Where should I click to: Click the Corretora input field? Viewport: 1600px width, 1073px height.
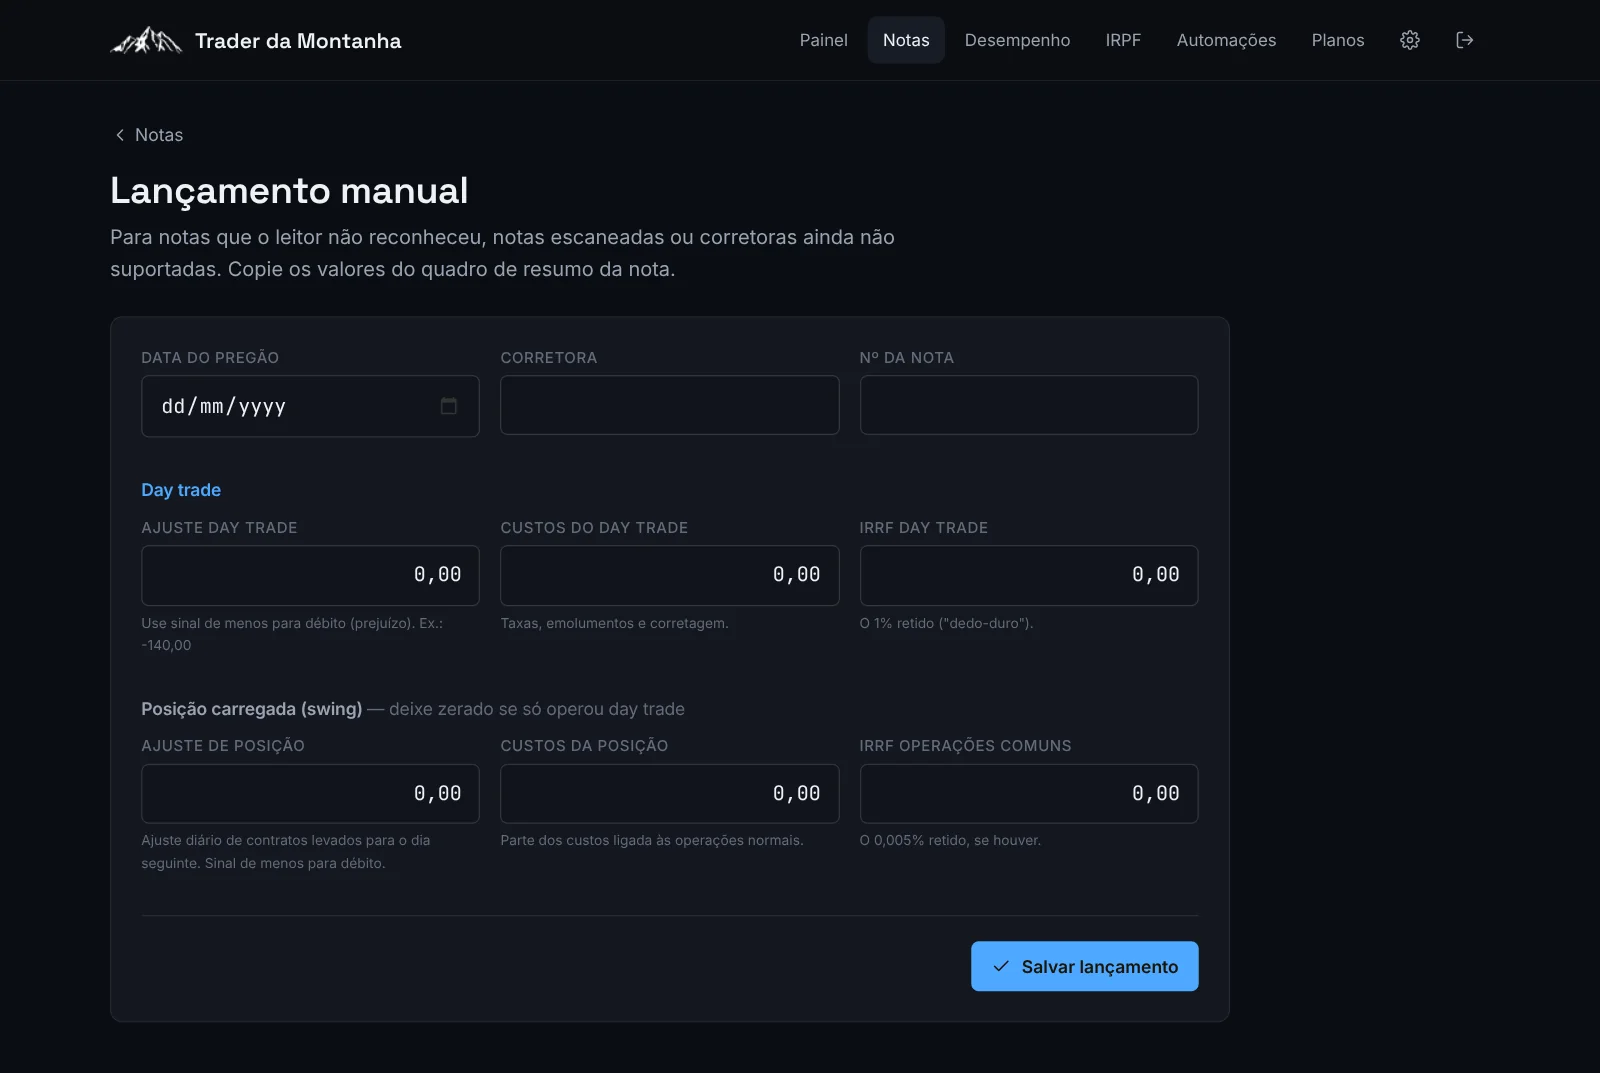670,405
